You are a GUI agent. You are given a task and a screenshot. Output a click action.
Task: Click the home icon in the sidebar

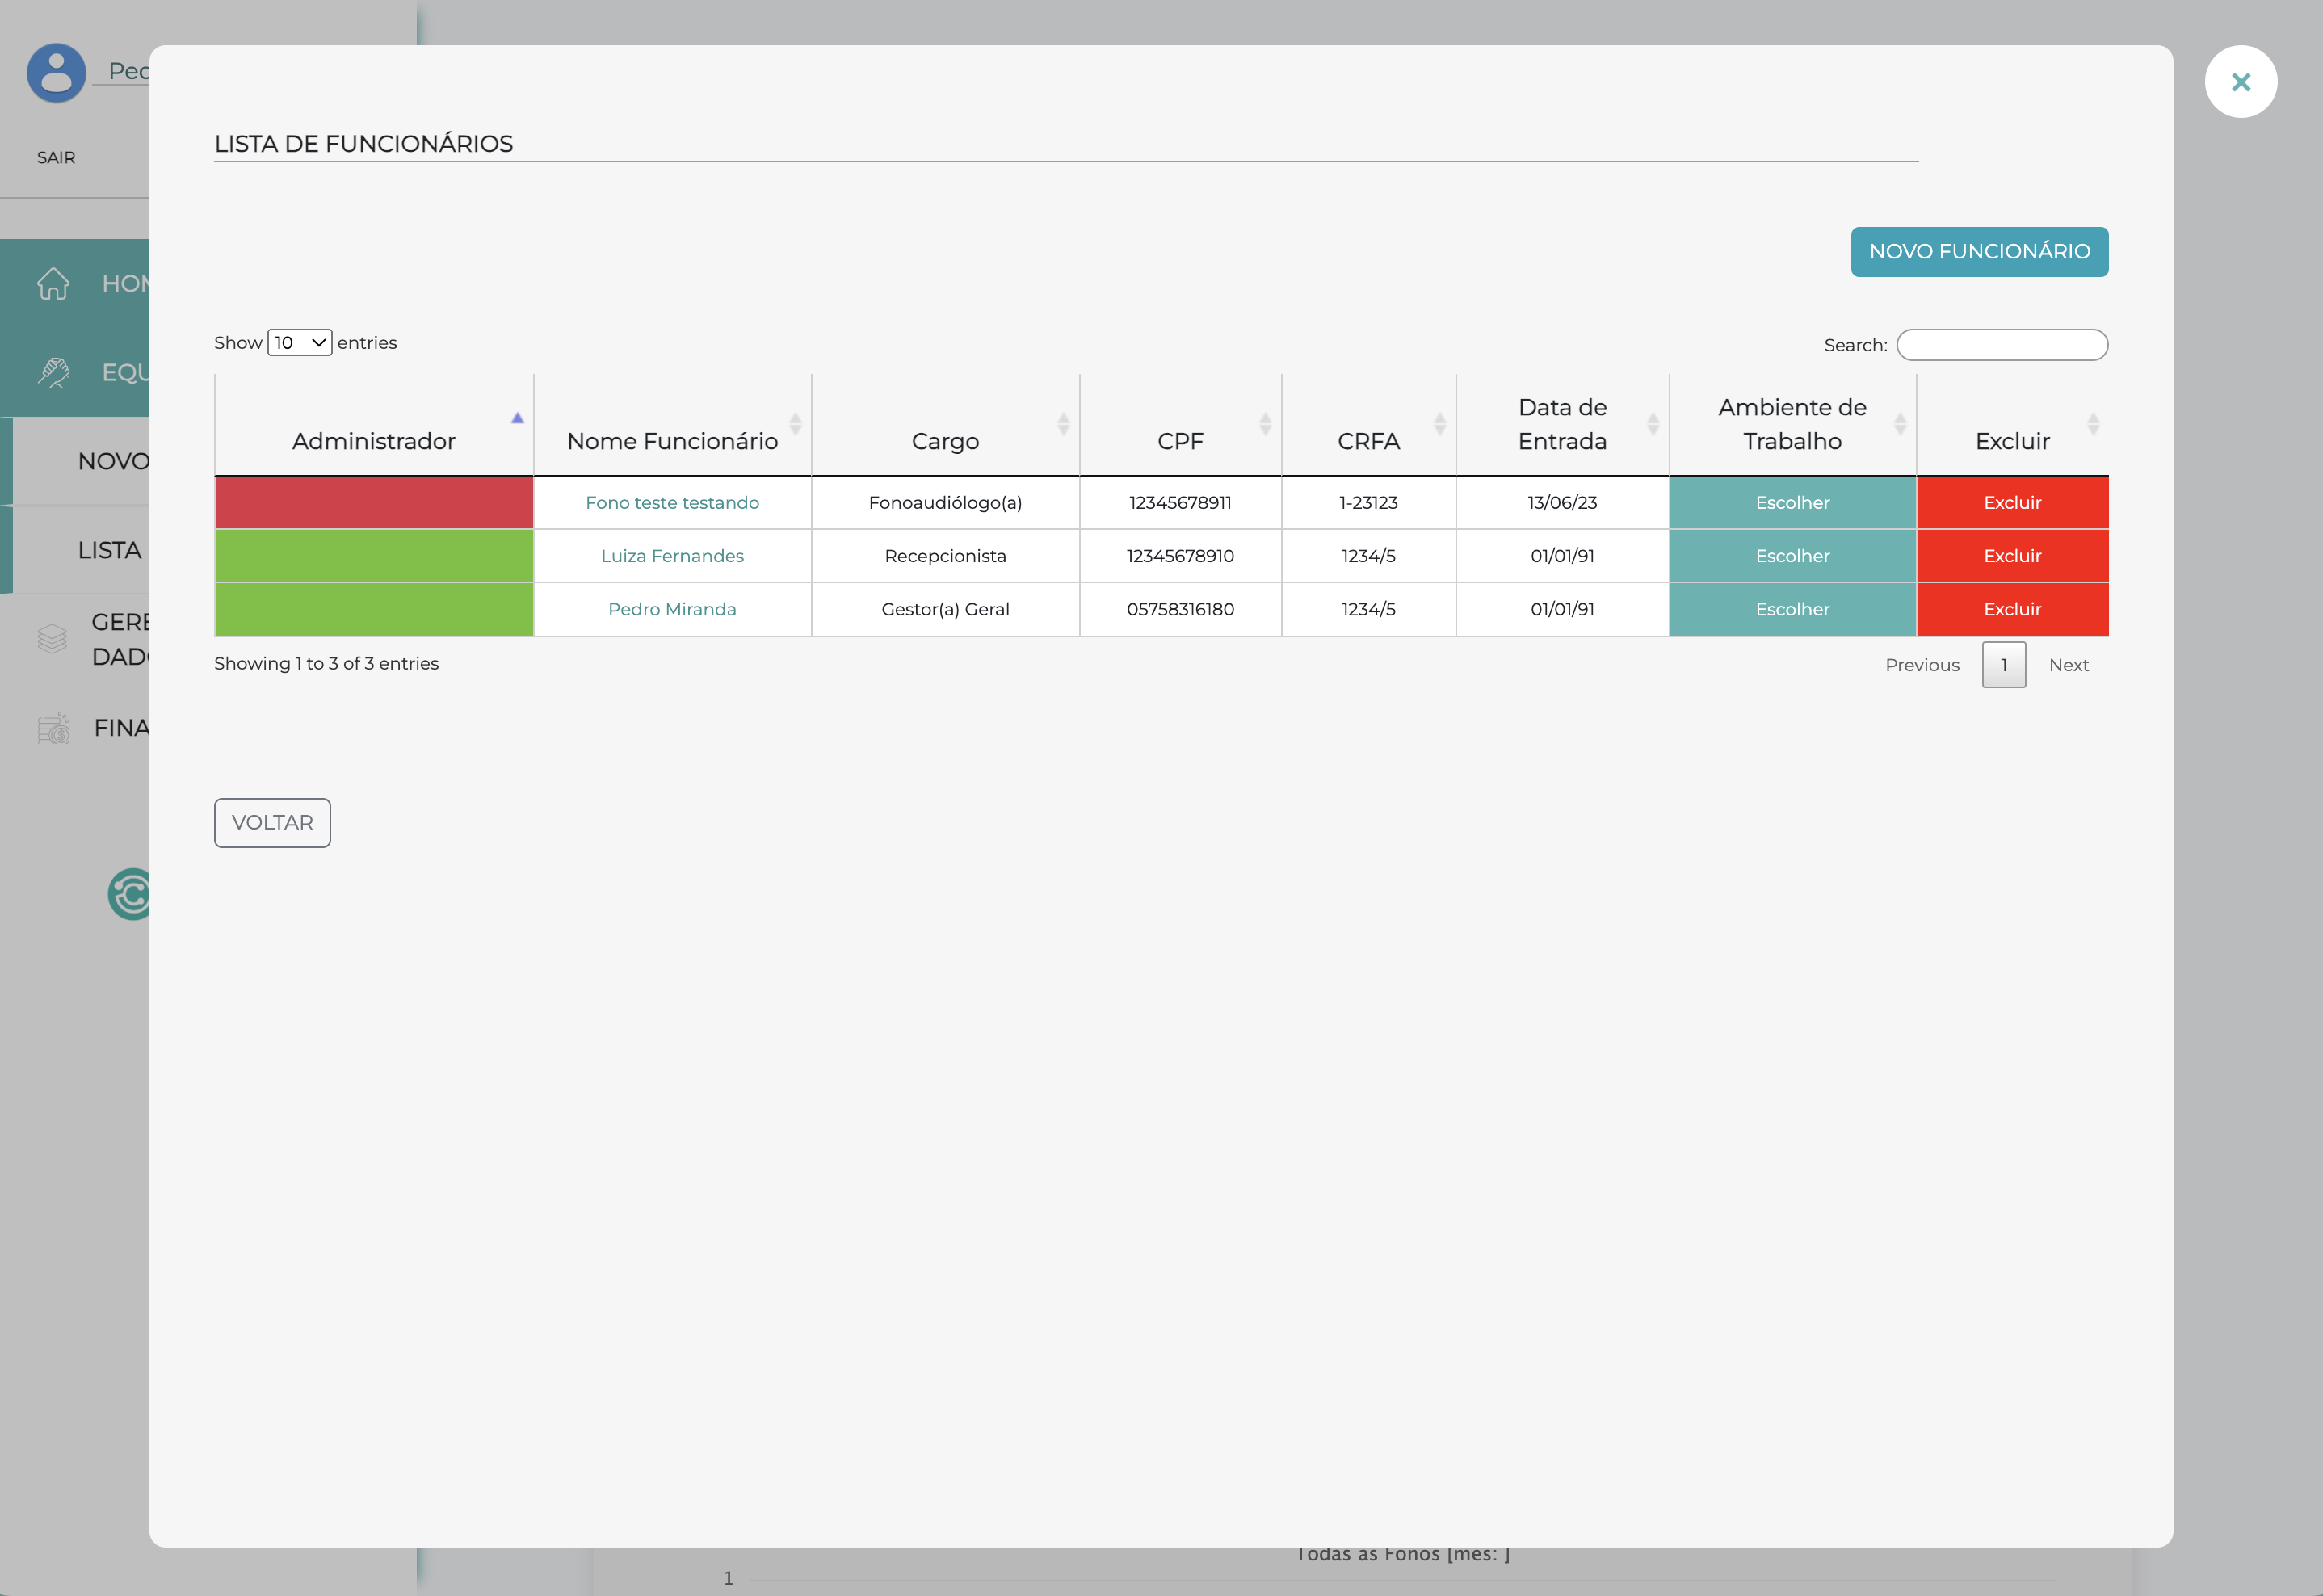[53, 284]
